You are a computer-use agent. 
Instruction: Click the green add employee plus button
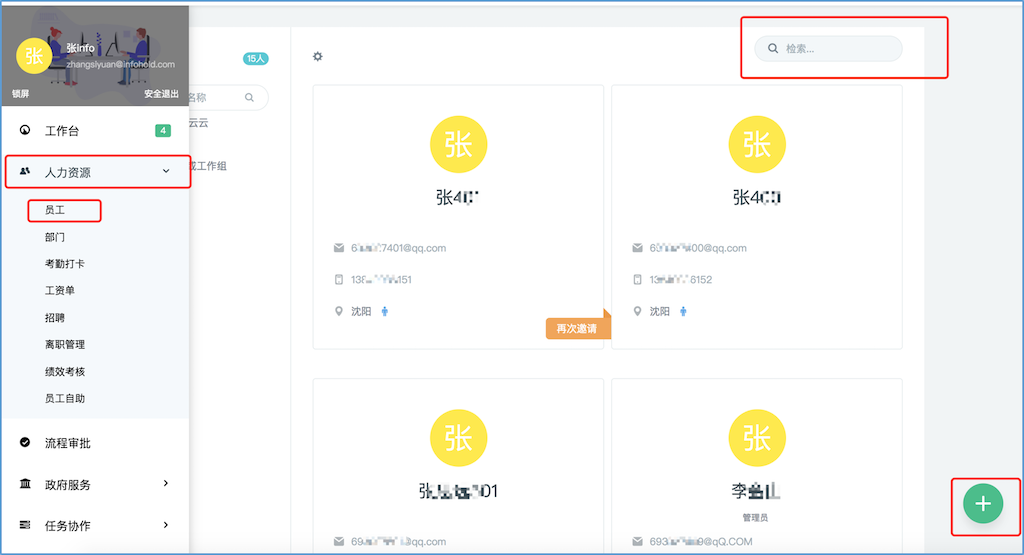983,503
